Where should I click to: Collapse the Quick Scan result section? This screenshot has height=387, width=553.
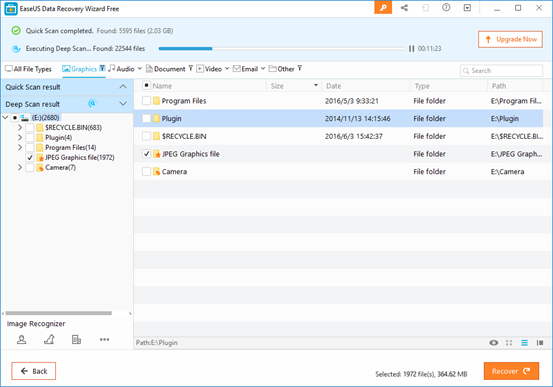(123, 87)
